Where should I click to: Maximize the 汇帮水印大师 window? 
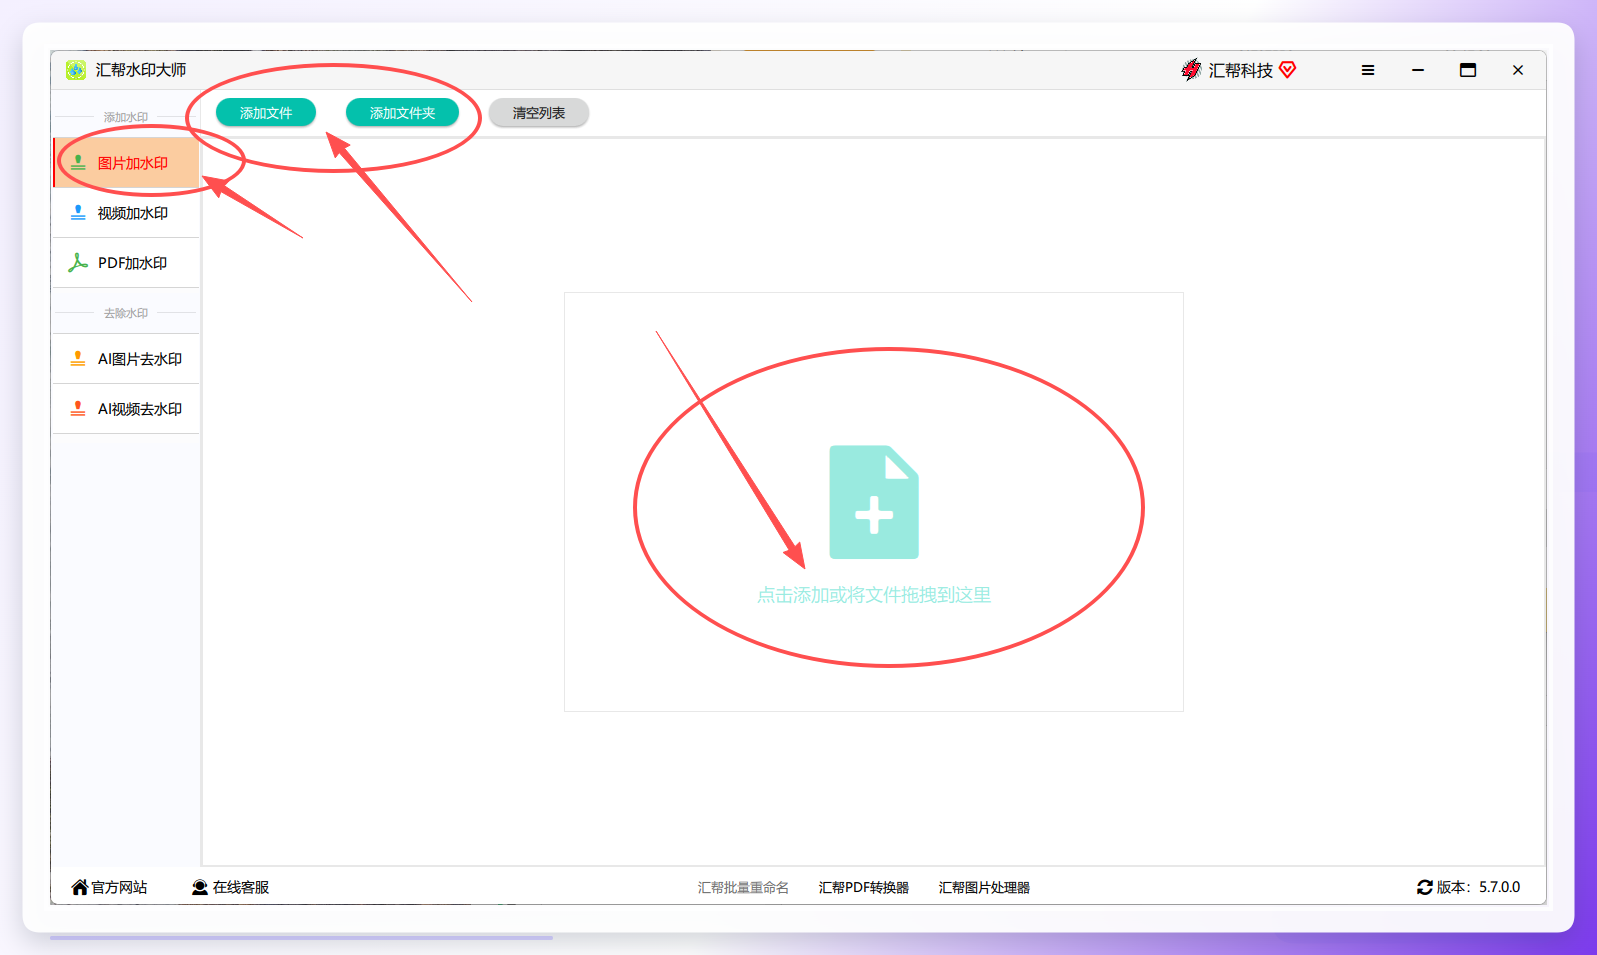coord(1468,70)
